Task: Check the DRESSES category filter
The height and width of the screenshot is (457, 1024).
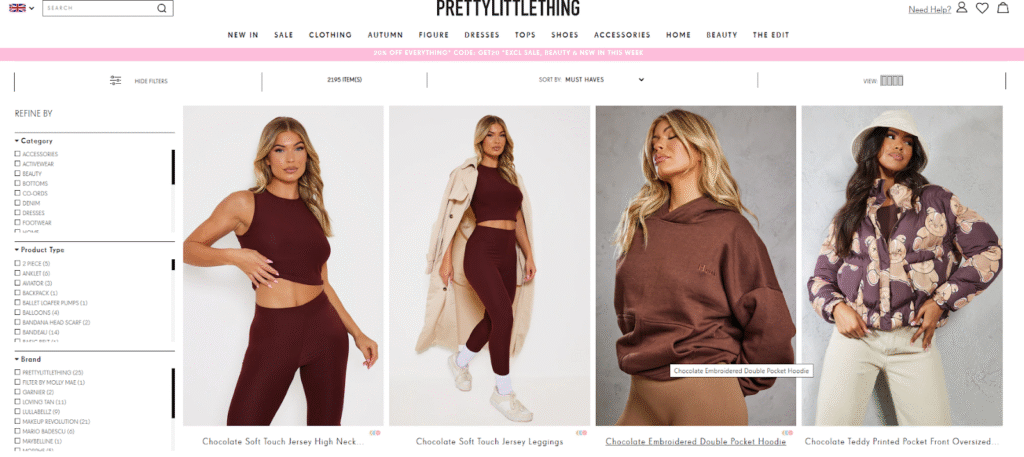Action: point(18,213)
